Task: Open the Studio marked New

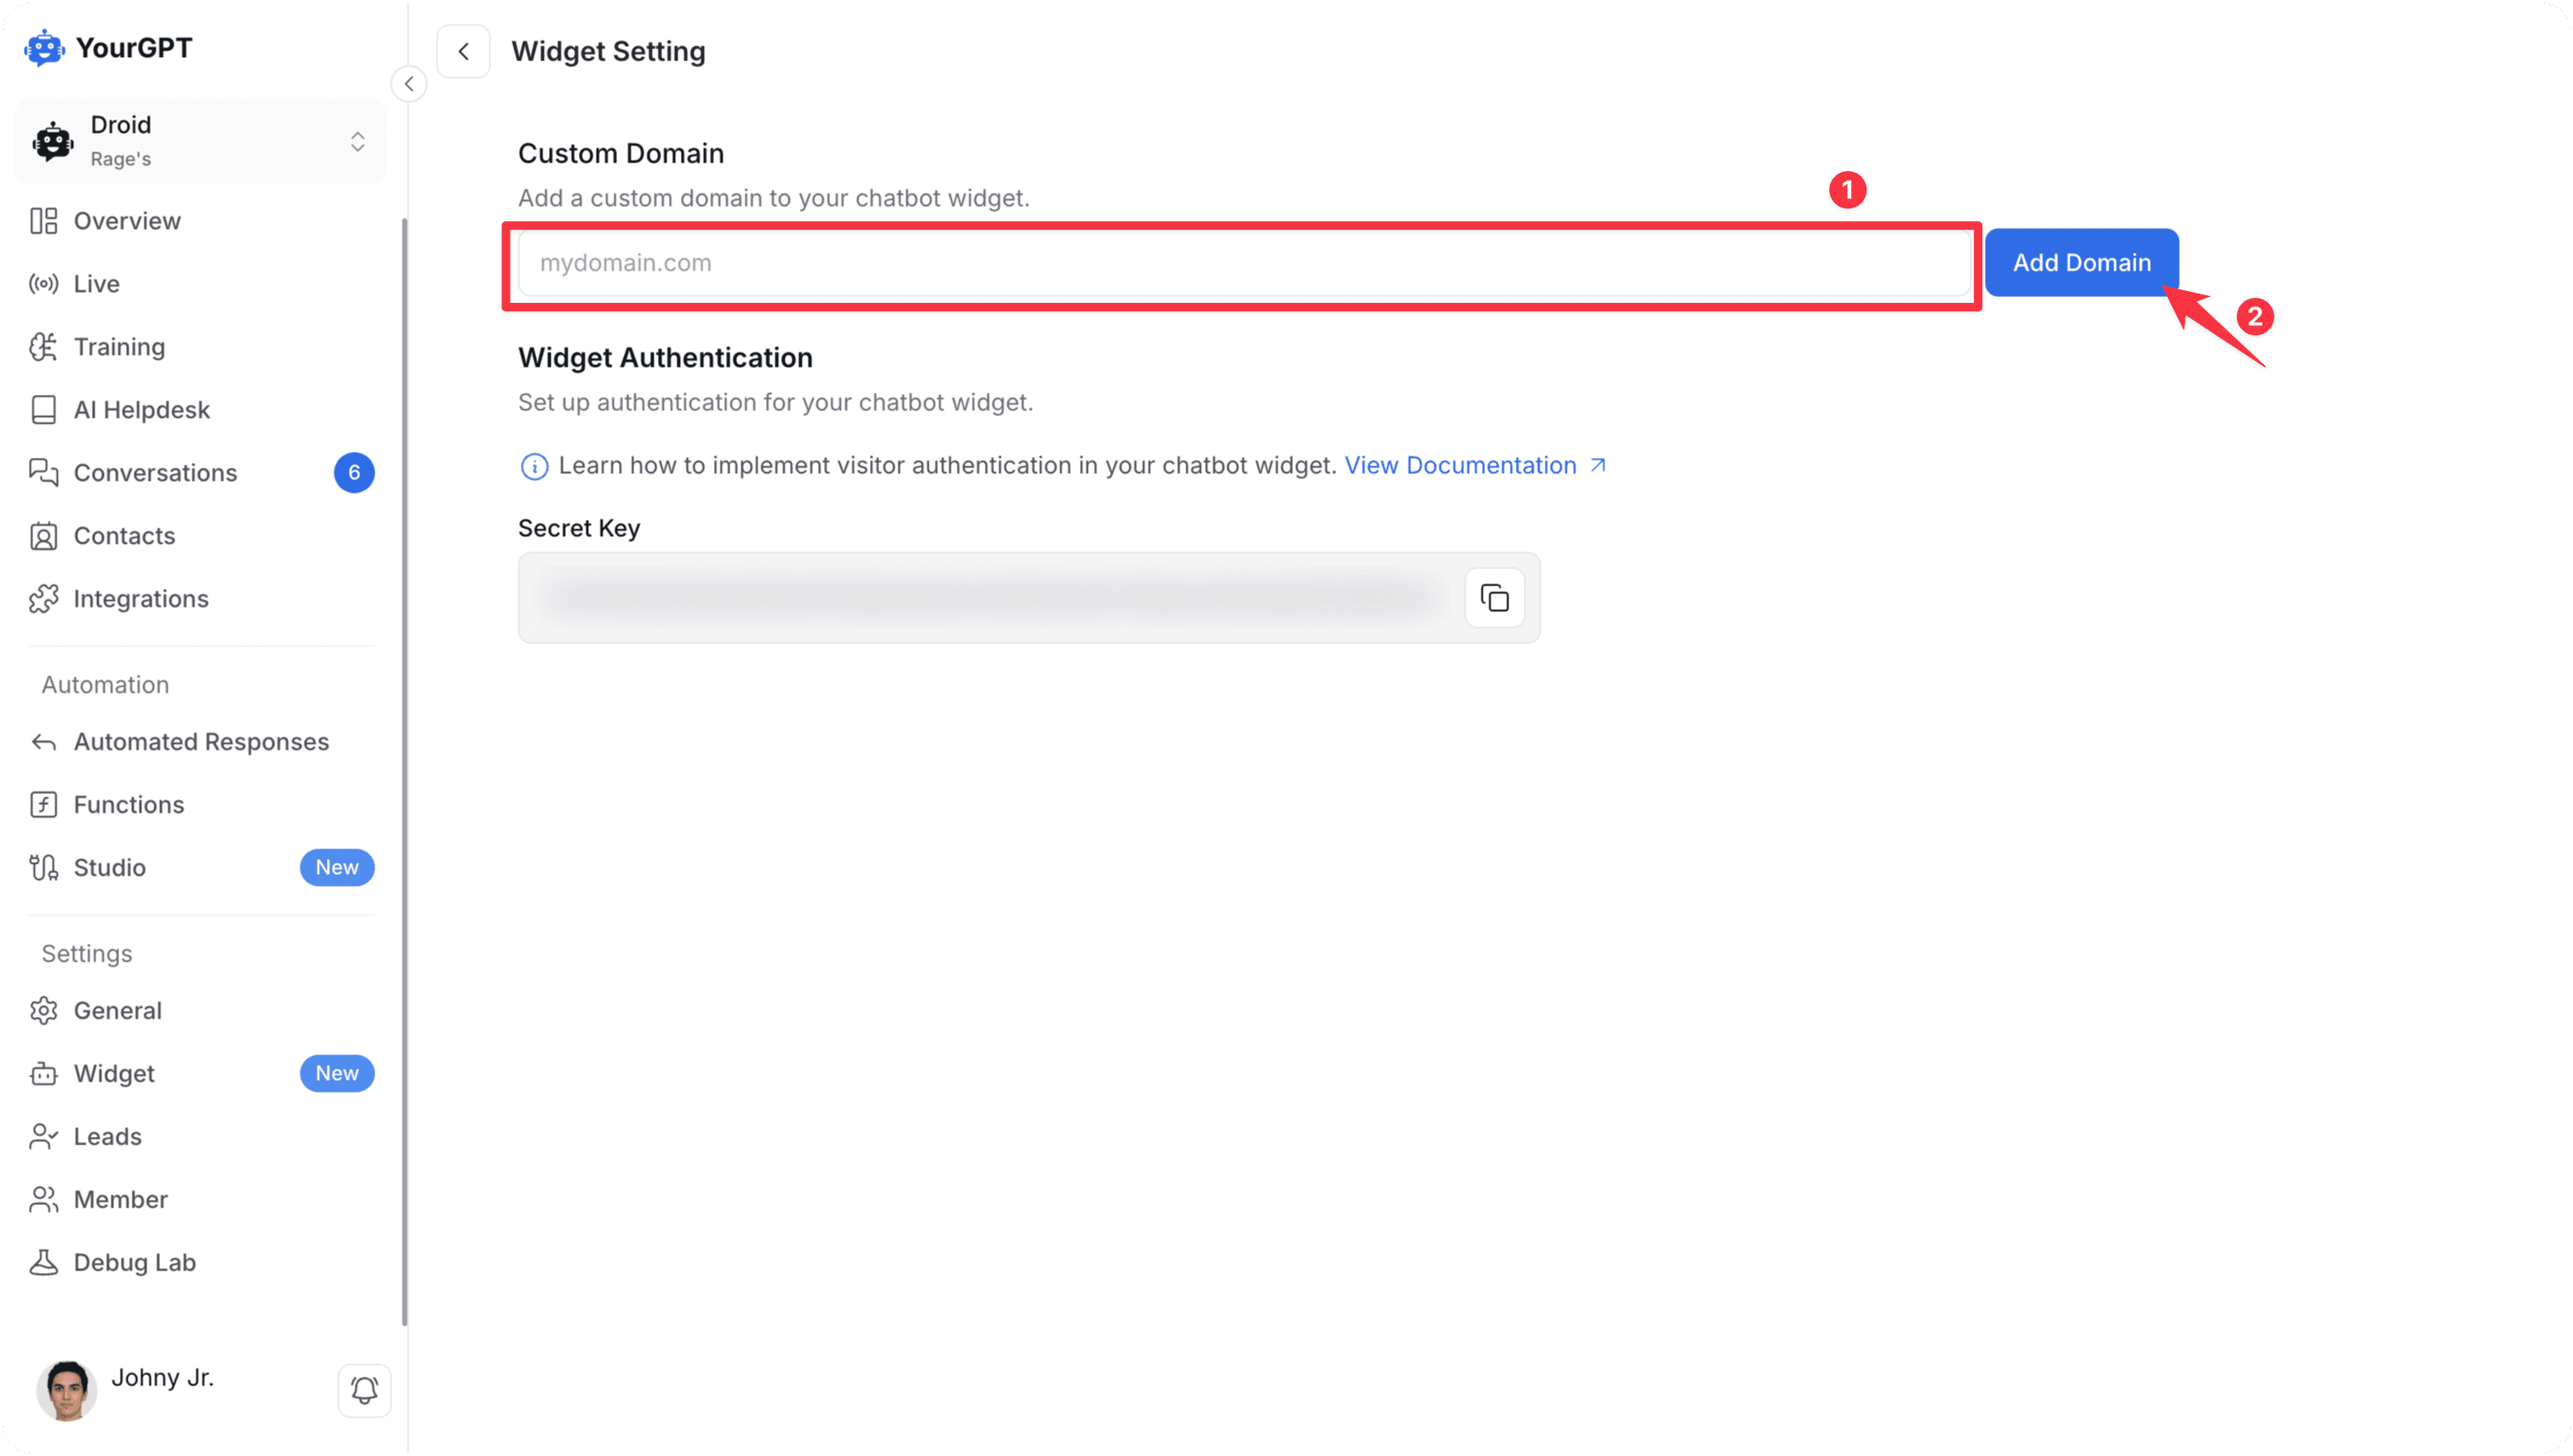Action: (x=109, y=867)
